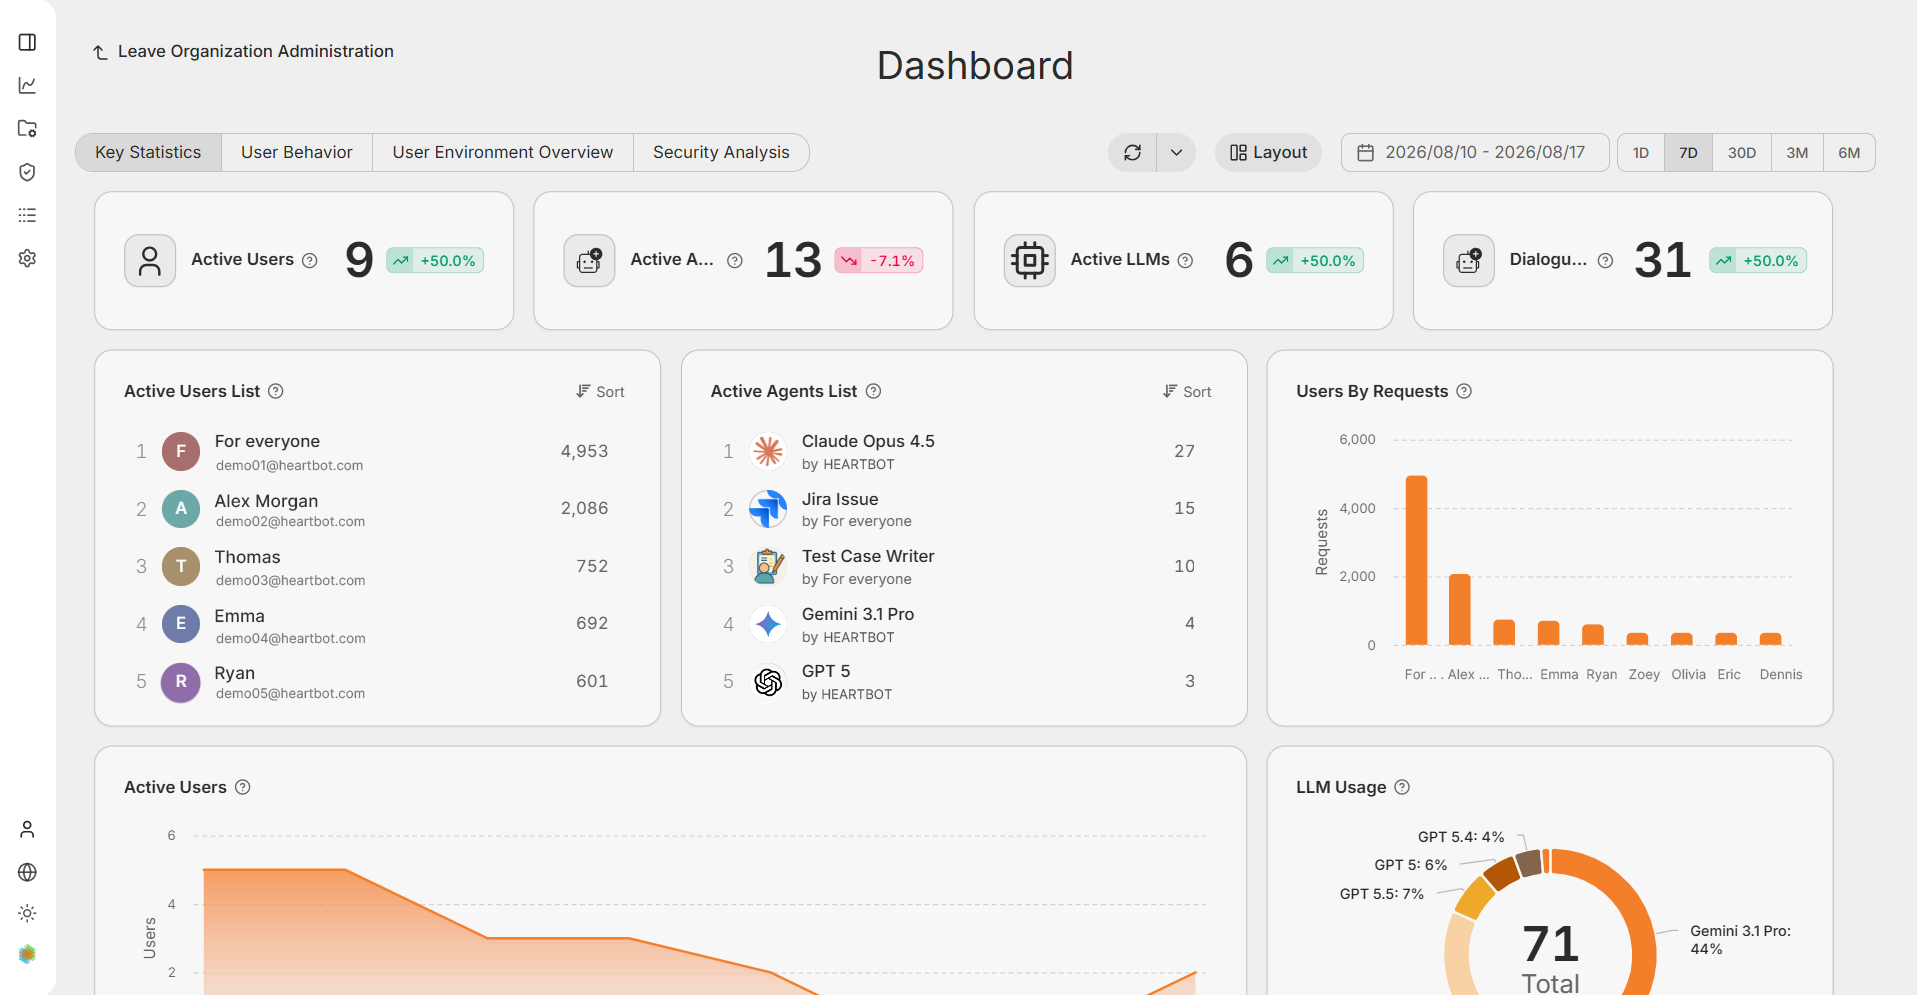Click the Layout button
Viewport: 1917px width, 995px height.
click(x=1268, y=152)
